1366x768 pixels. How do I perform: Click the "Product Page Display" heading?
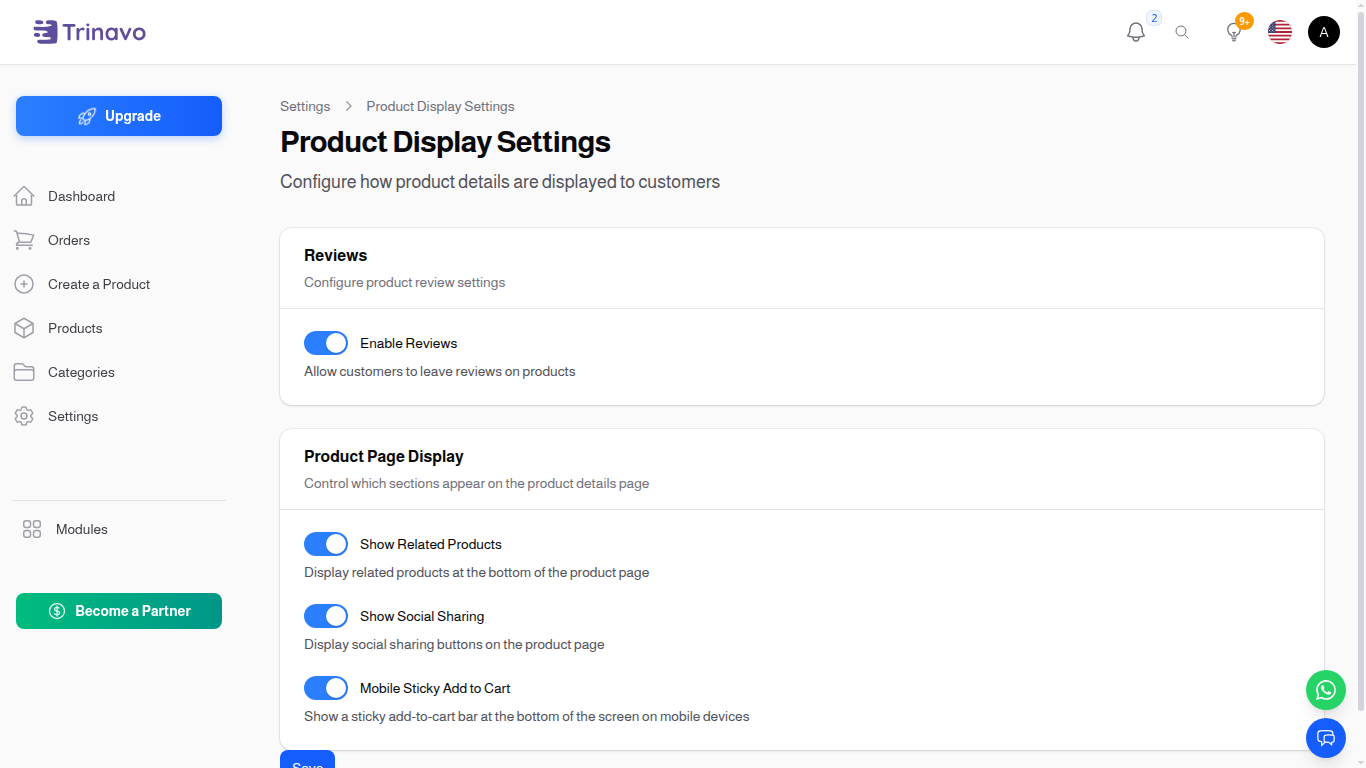click(384, 456)
